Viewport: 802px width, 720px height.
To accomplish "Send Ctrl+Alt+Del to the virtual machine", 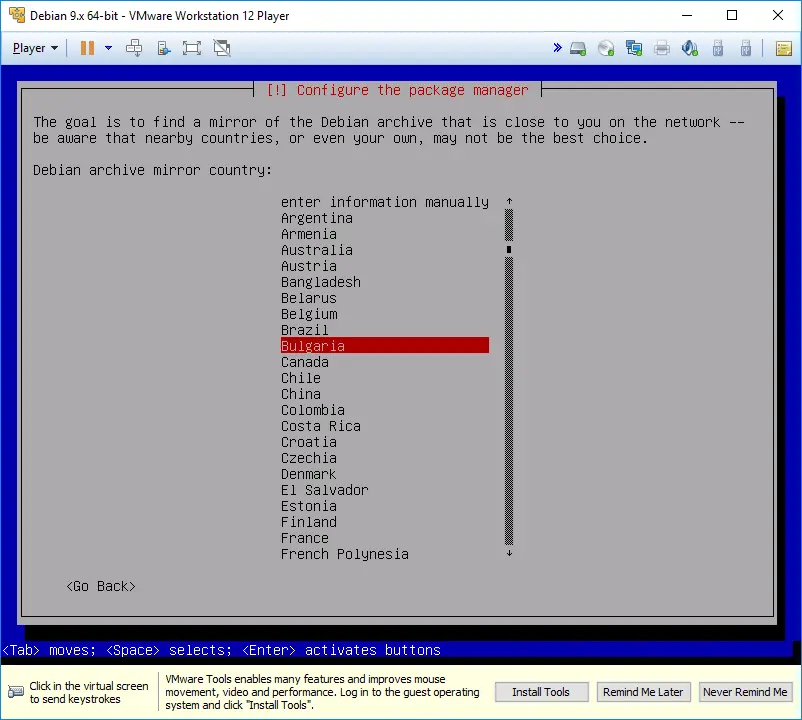I will pos(134,48).
